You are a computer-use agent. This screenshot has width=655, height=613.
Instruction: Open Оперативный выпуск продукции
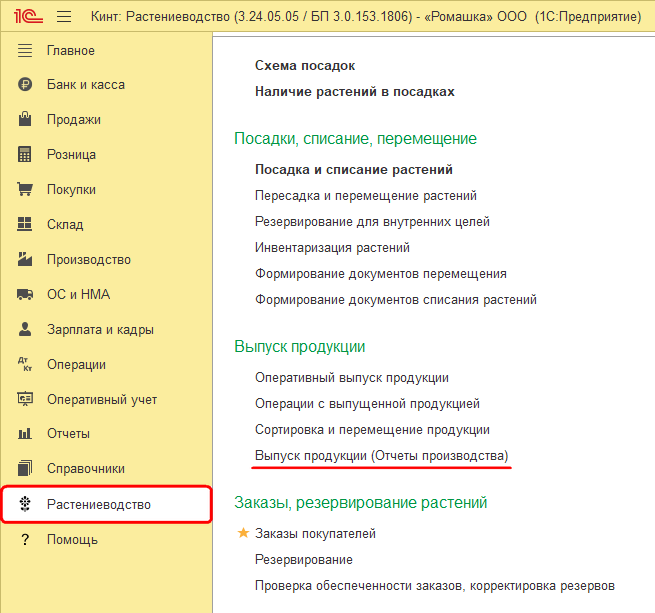point(352,378)
